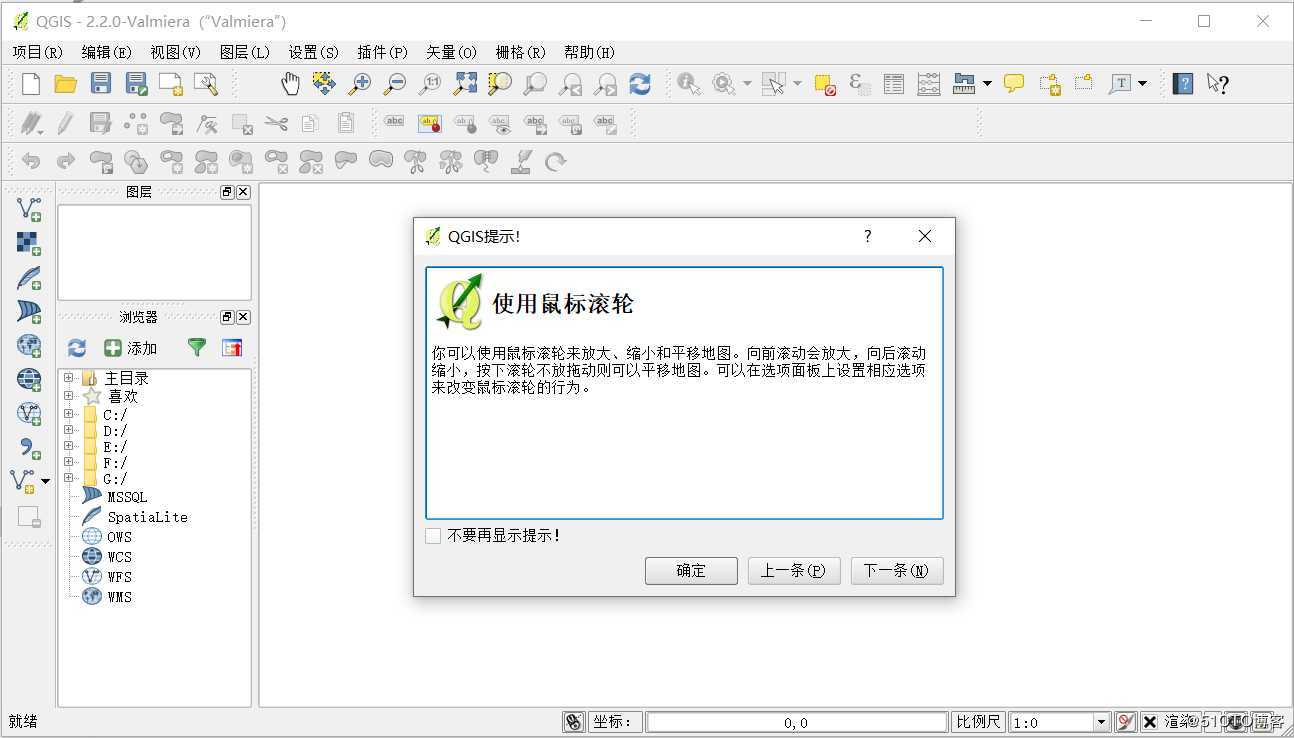Refresh the map with the blue arrows icon

click(x=640, y=84)
